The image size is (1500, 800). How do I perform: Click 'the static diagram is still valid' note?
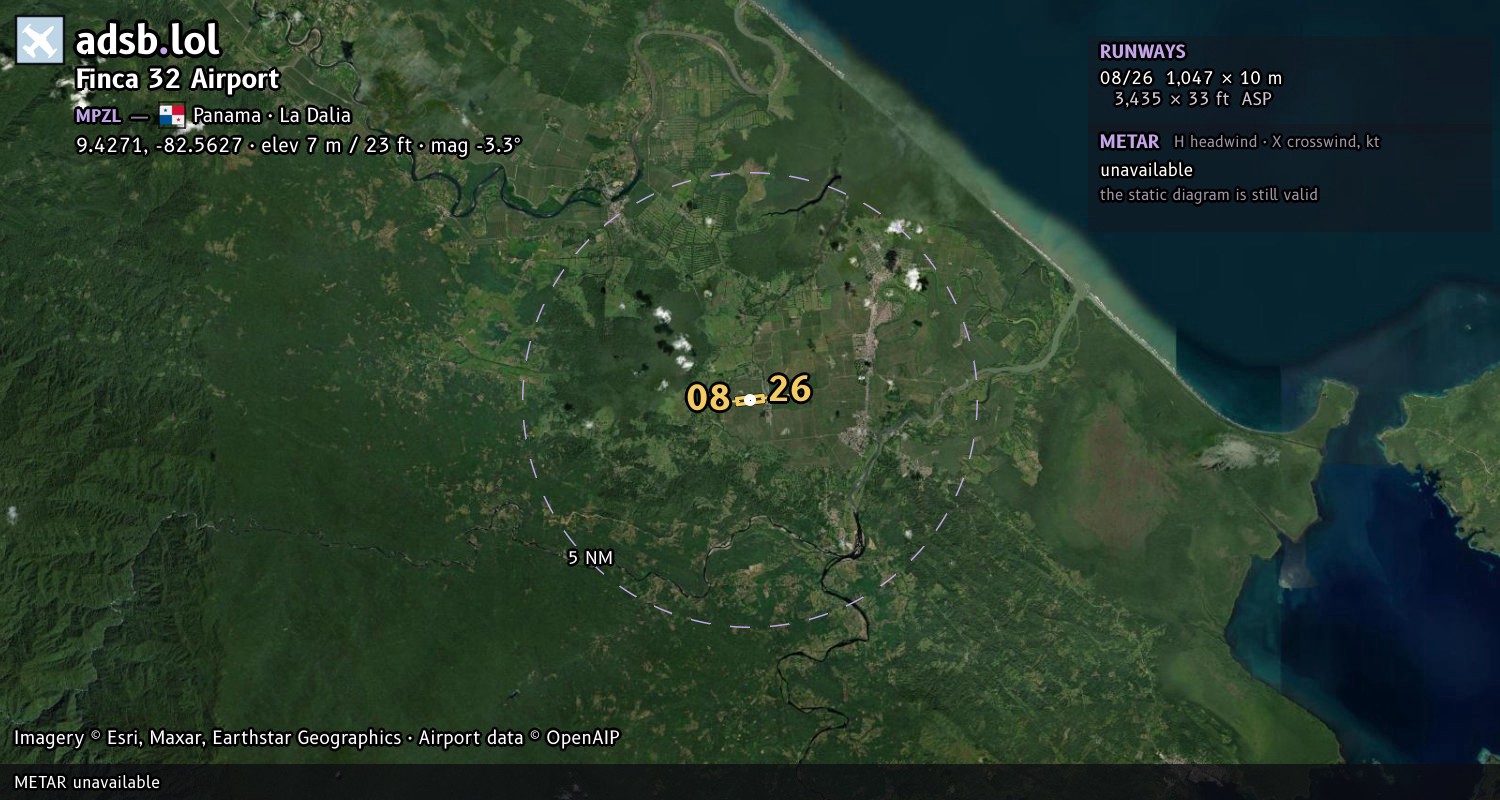coord(1209,195)
